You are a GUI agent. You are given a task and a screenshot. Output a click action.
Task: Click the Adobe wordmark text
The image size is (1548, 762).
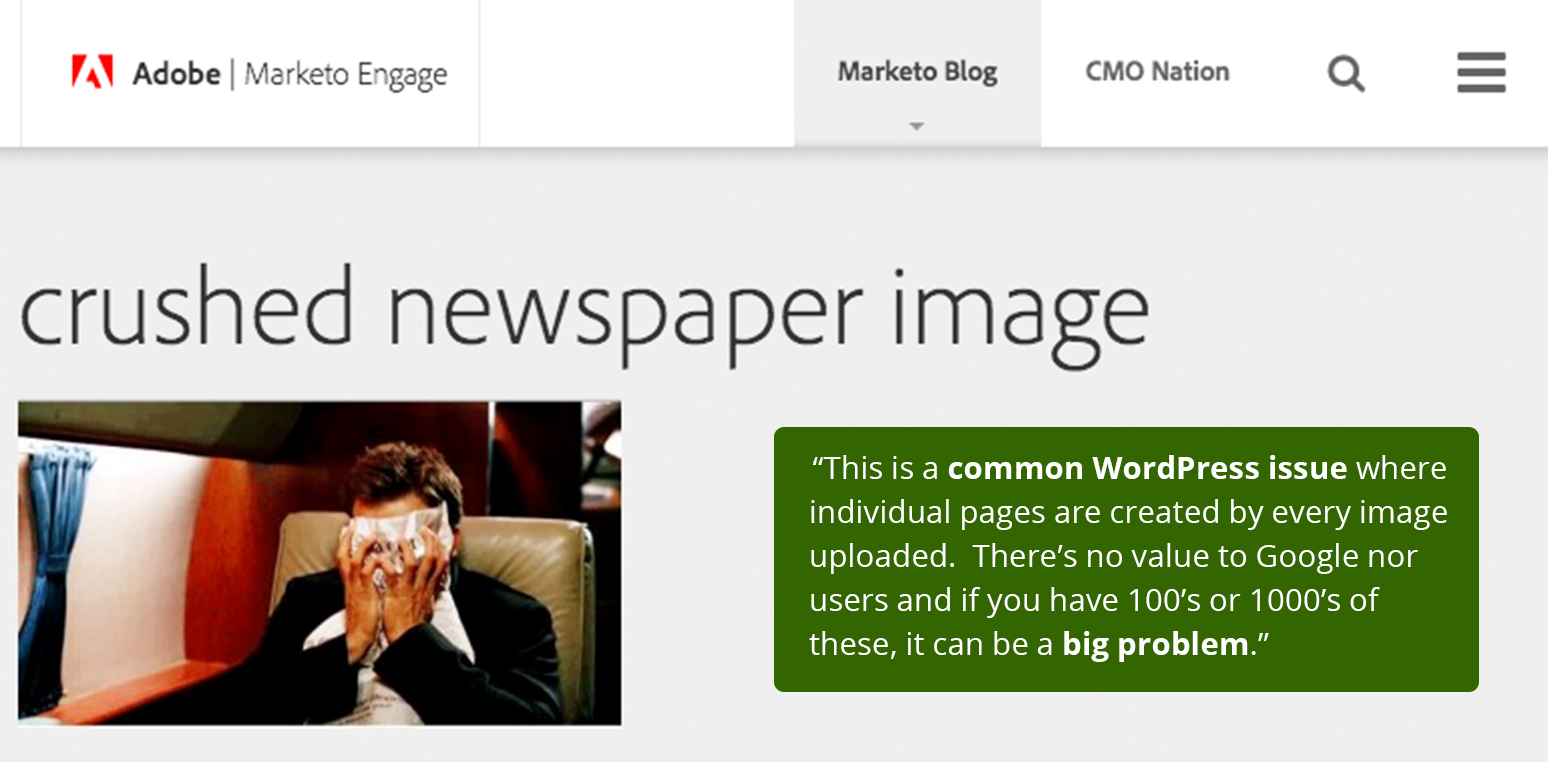(176, 73)
